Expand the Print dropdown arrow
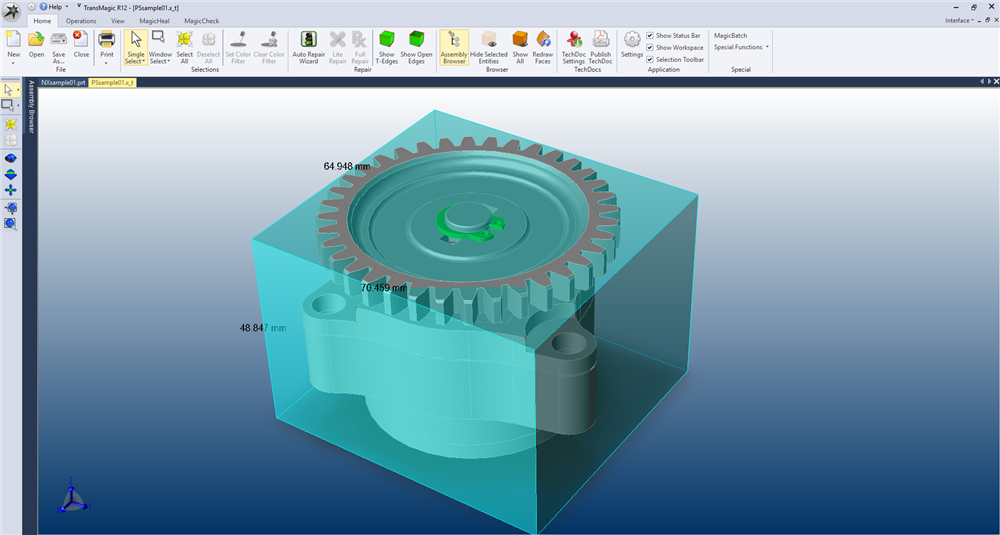 pyautogui.click(x=106, y=62)
